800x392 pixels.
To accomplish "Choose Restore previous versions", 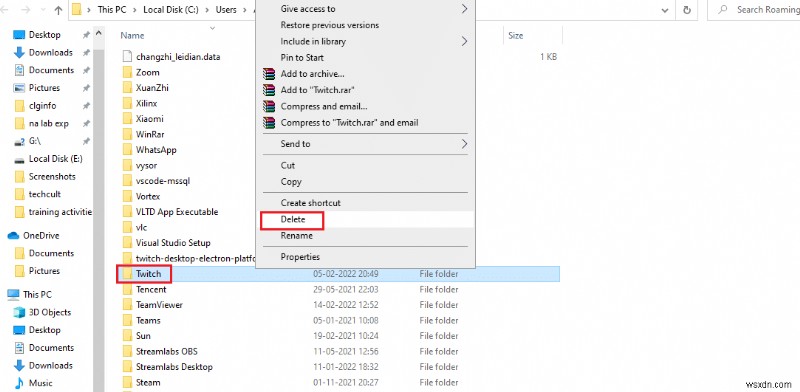I will tap(365, 25).
